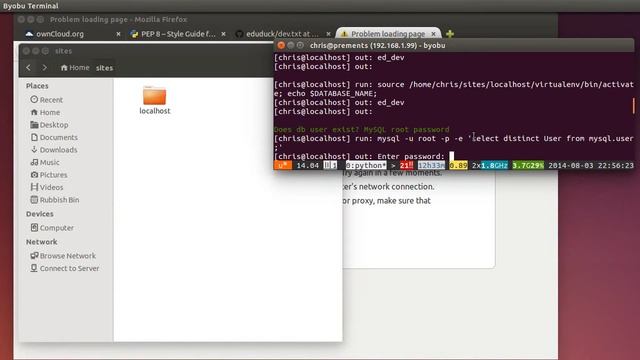Switch to eduduck/dev.txt tab
The height and width of the screenshot is (360, 640).
click(278, 34)
